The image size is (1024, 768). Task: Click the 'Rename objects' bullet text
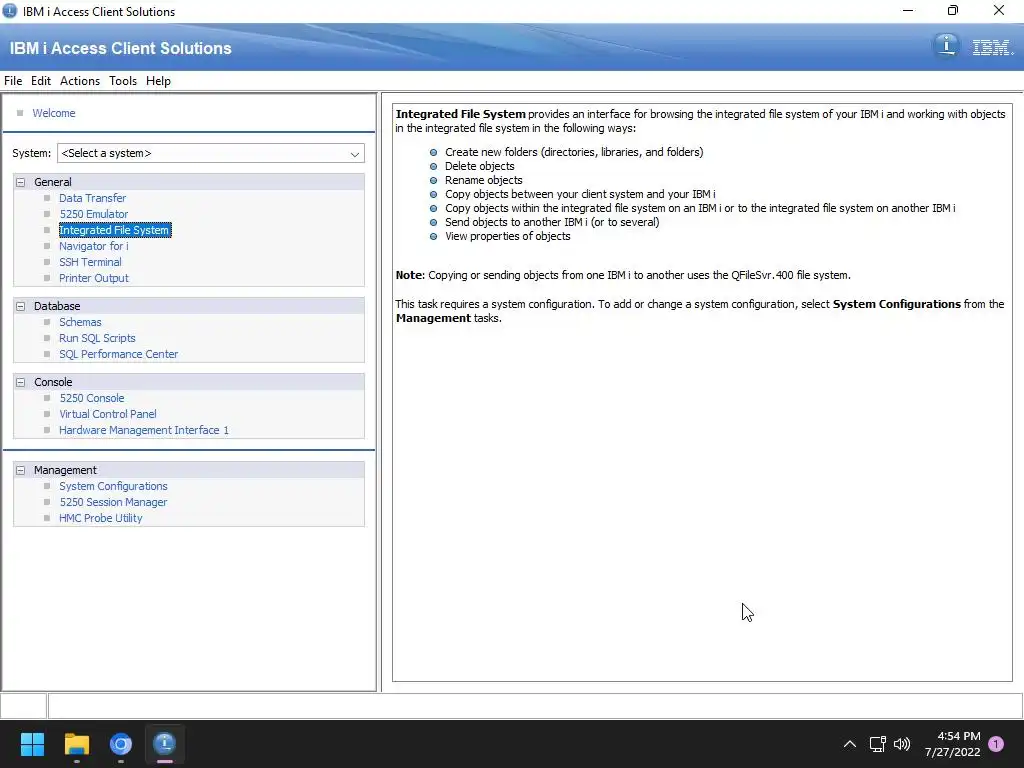(483, 180)
